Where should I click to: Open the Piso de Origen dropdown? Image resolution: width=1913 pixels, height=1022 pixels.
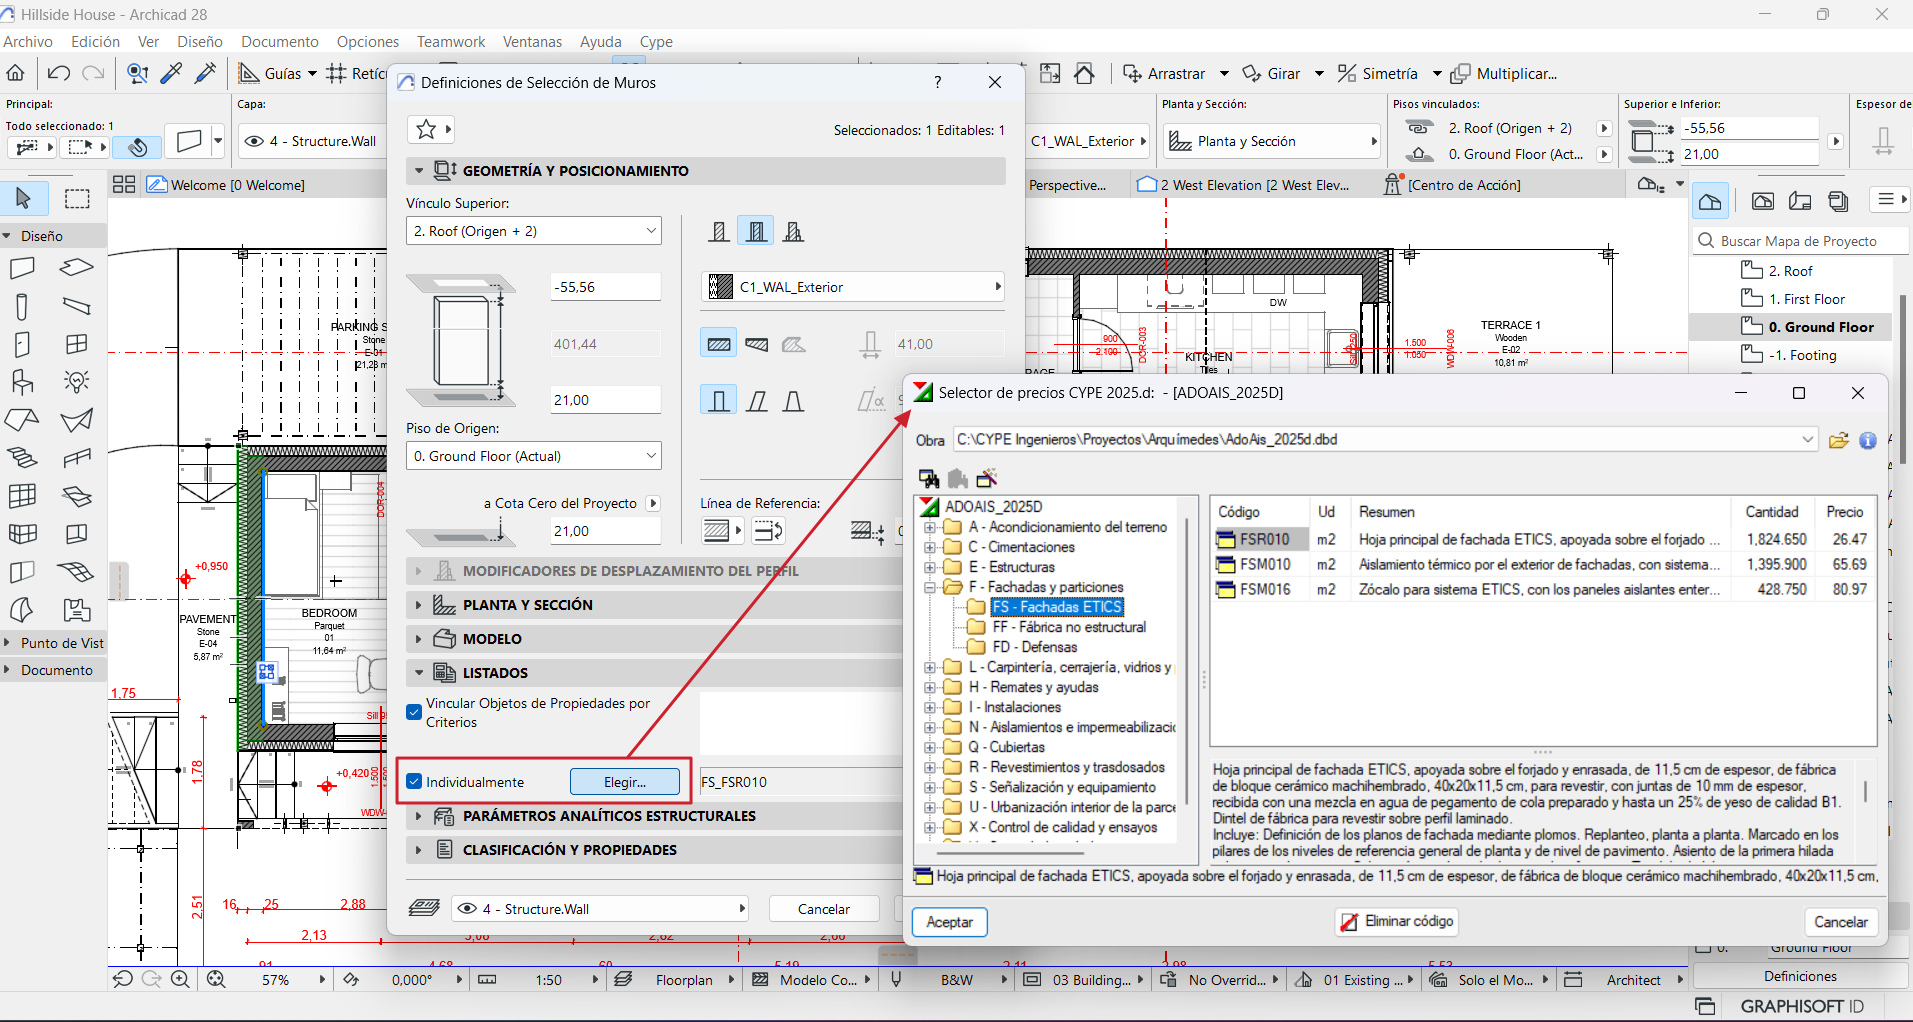pos(534,456)
